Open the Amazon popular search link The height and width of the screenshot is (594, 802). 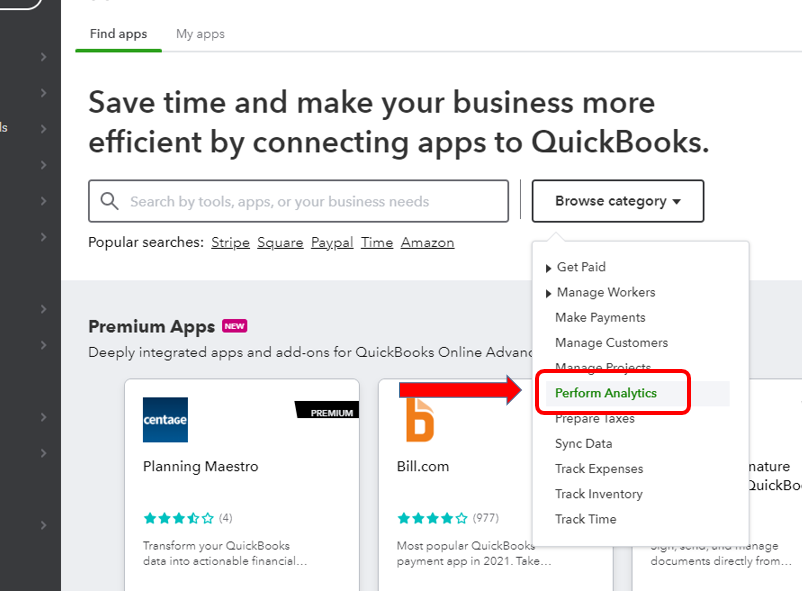[x=428, y=242]
